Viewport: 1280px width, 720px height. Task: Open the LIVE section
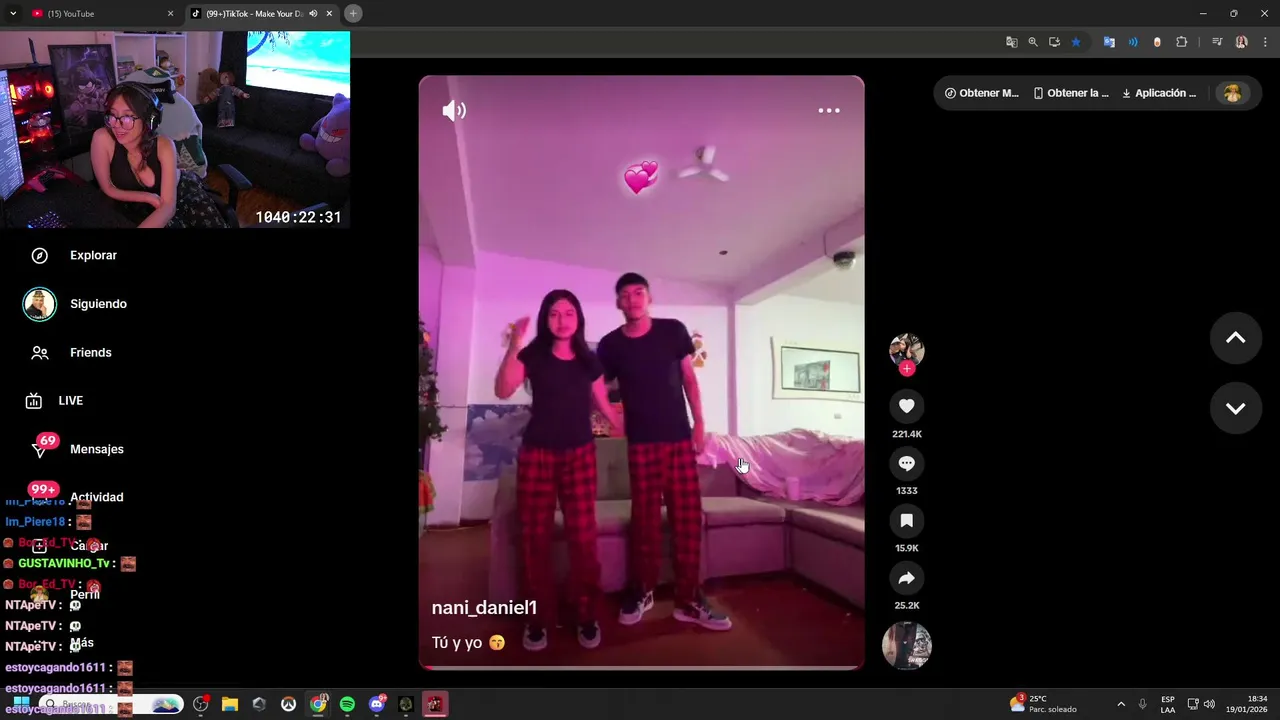pyautogui.click(x=70, y=401)
